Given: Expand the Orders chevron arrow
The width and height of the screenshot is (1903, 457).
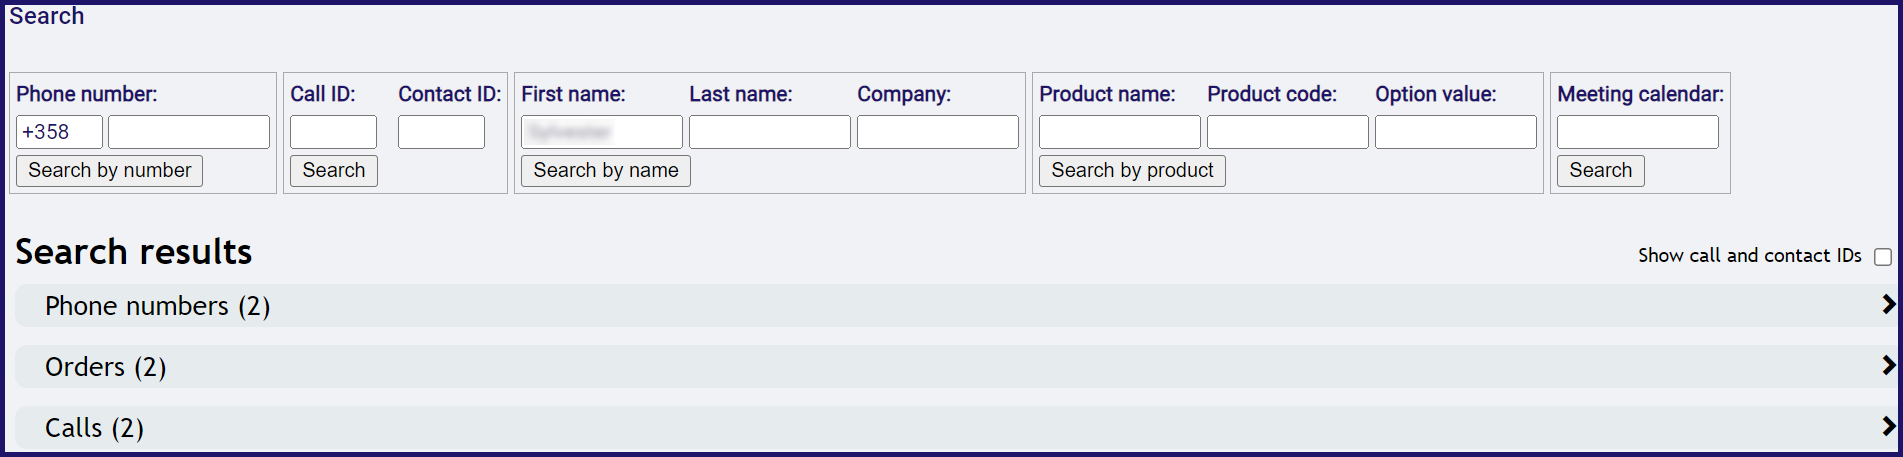Looking at the screenshot, I should coord(1888,366).
